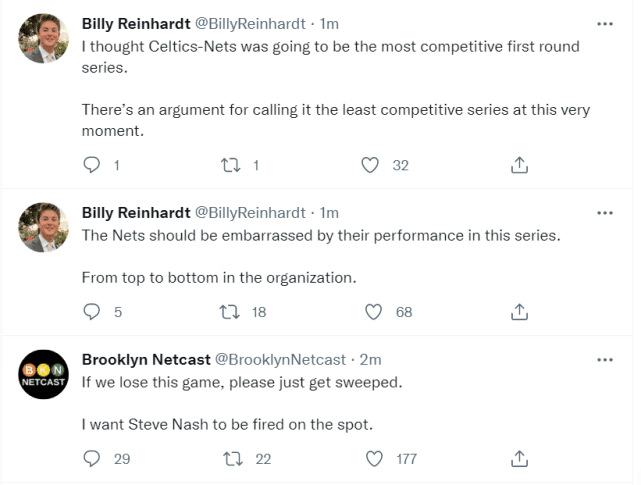Viewport: 641px width, 485px height.
Task: Share the Celtics-Nets competitive series tweet
Action: click(520, 166)
